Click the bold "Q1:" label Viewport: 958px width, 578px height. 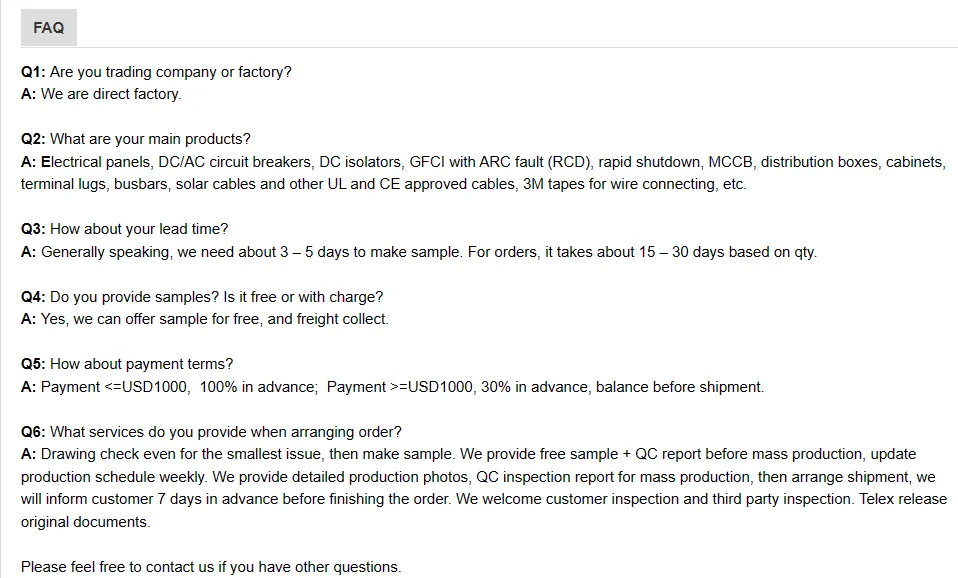click(33, 72)
